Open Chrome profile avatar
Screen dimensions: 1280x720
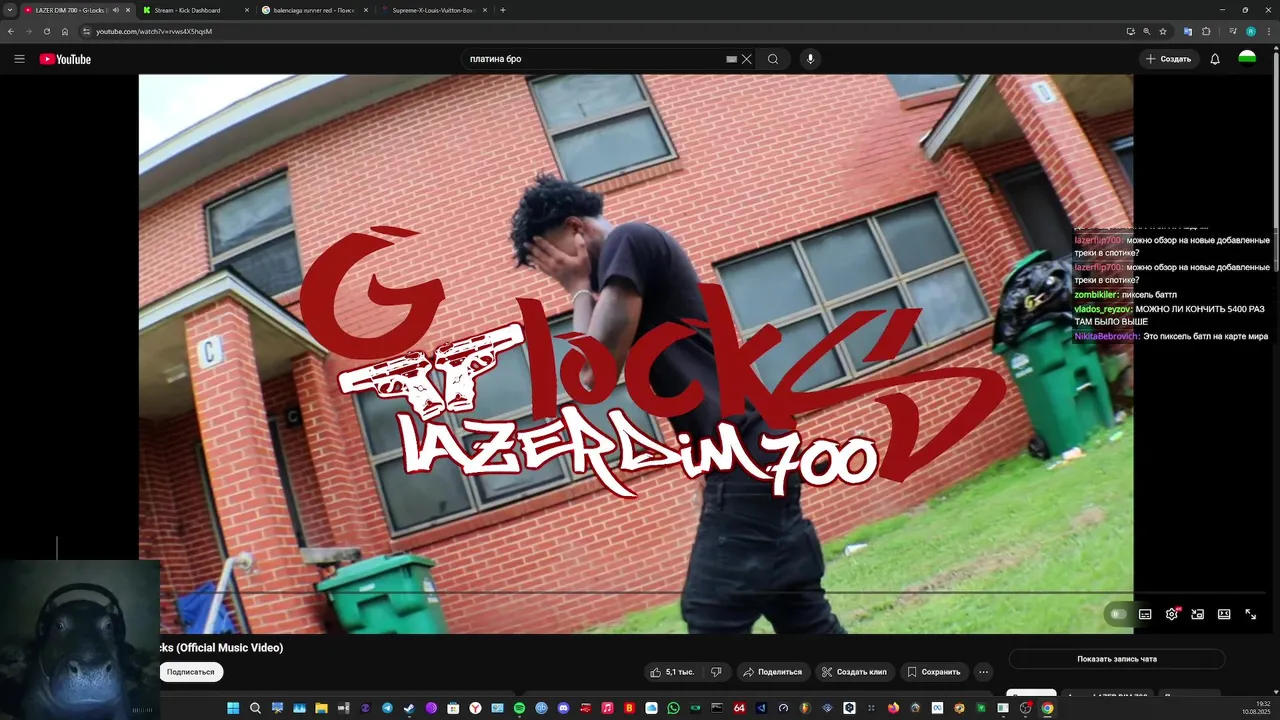click(1250, 31)
